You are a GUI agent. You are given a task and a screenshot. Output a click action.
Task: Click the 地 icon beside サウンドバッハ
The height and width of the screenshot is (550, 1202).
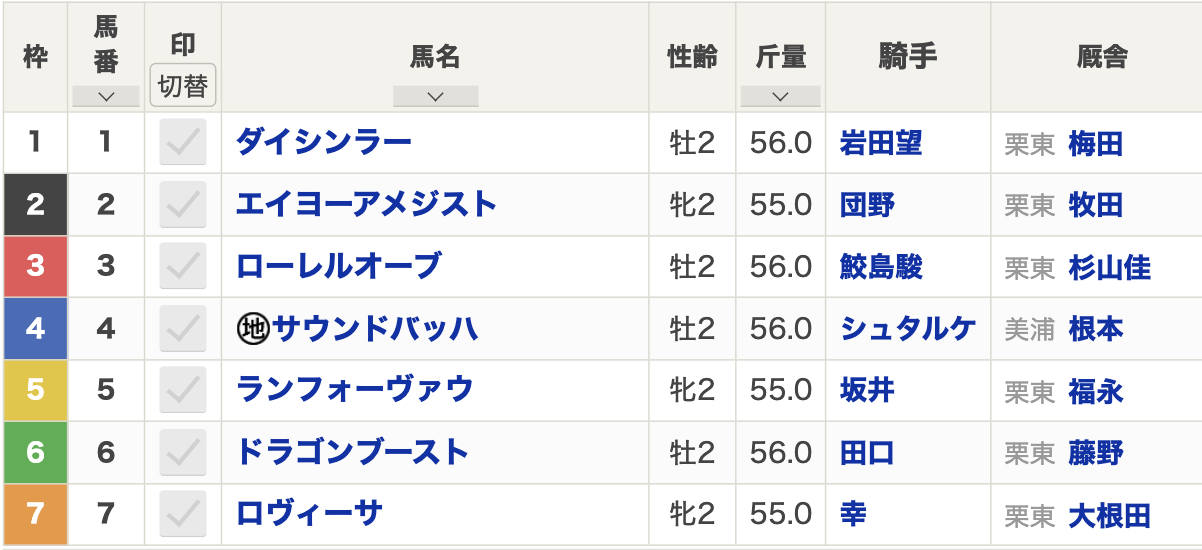pos(254,329)
